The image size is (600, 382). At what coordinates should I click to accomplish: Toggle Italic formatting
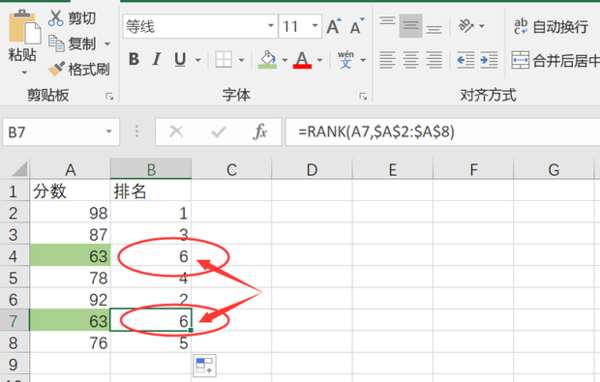tap(156, 60)
